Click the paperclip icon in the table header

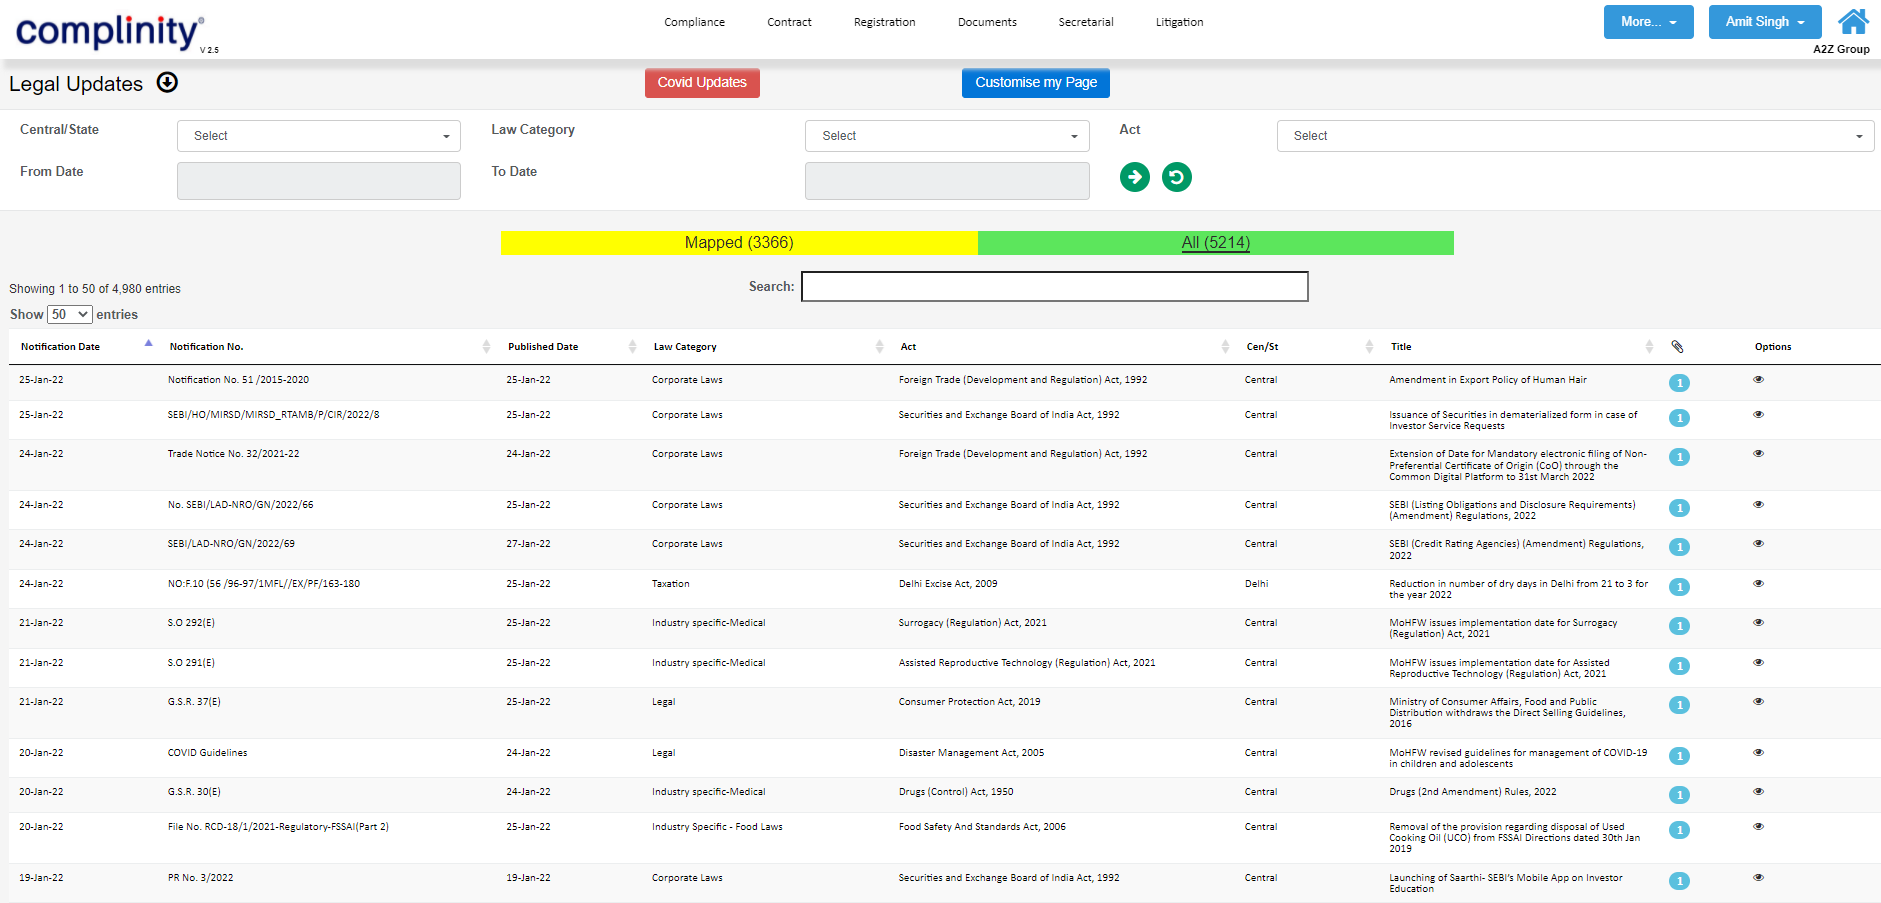tap(1678, 346)
